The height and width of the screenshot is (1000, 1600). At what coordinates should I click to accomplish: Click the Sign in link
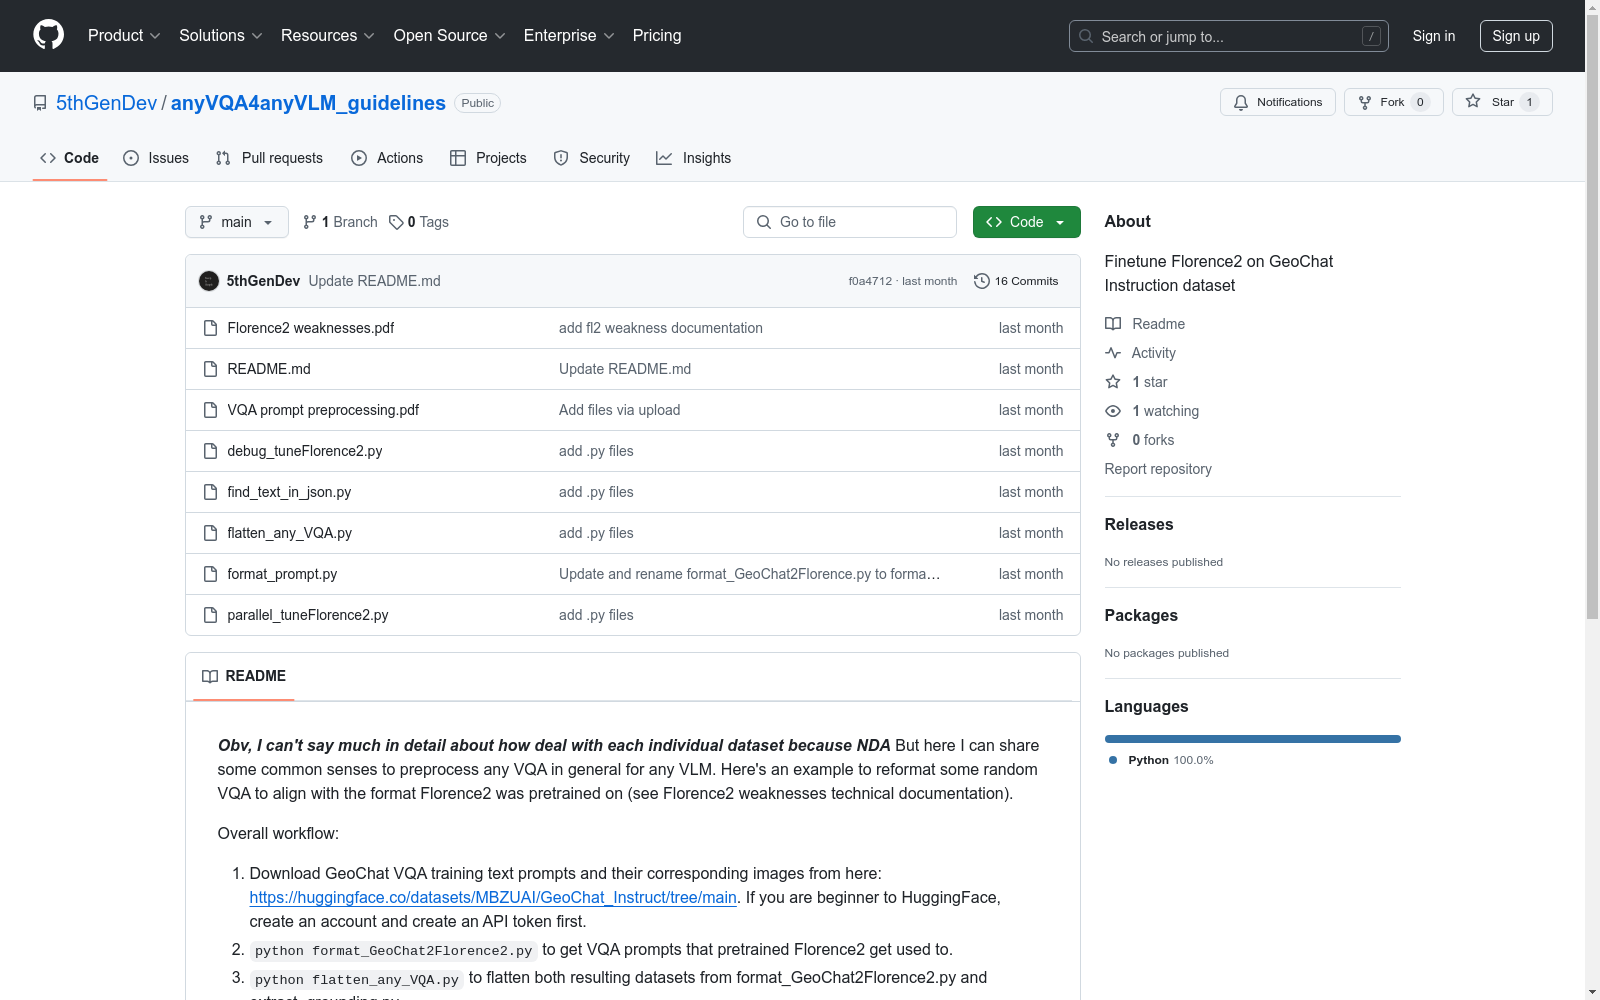[x=1434, y=36]
